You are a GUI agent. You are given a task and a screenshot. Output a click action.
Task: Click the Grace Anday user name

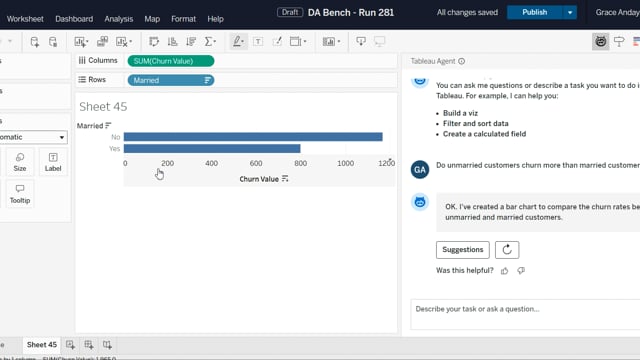tap(618, 13)
